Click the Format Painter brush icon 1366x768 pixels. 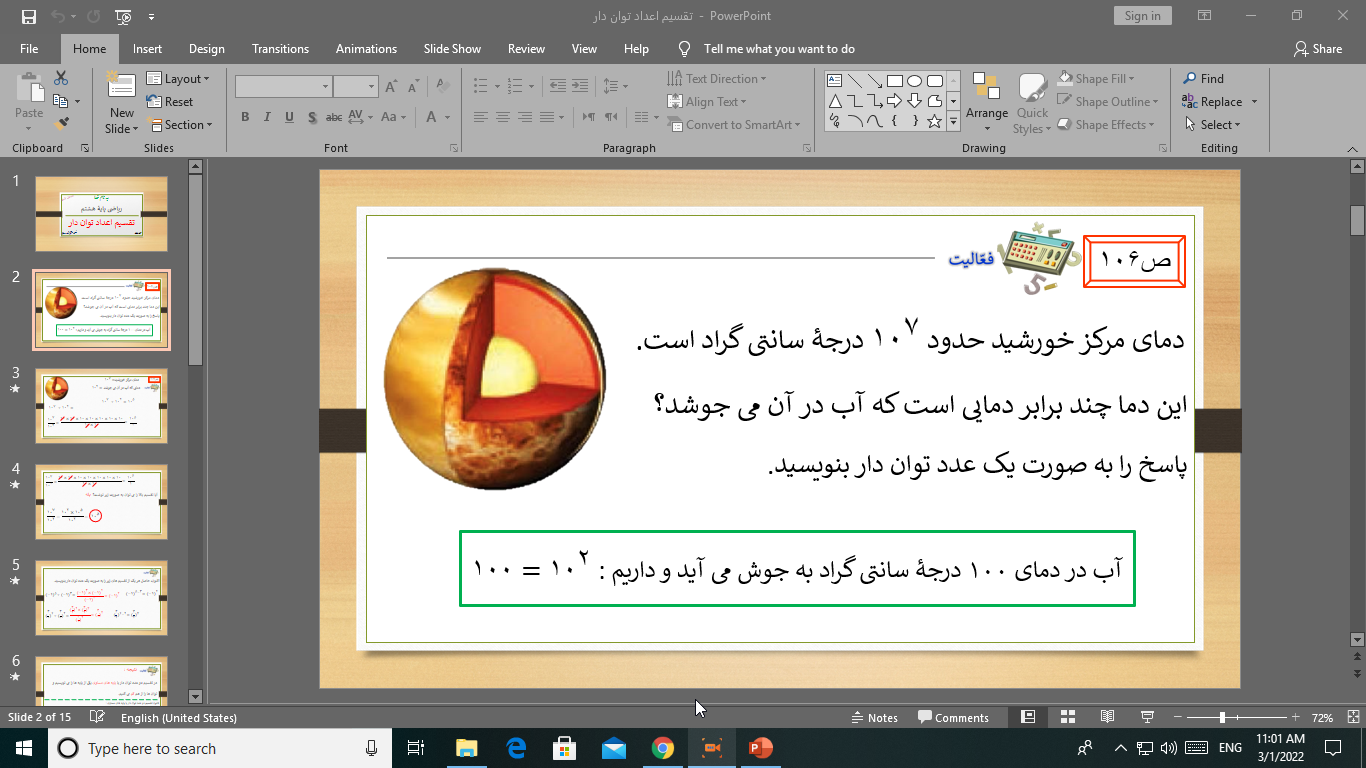tap(62, 124)
